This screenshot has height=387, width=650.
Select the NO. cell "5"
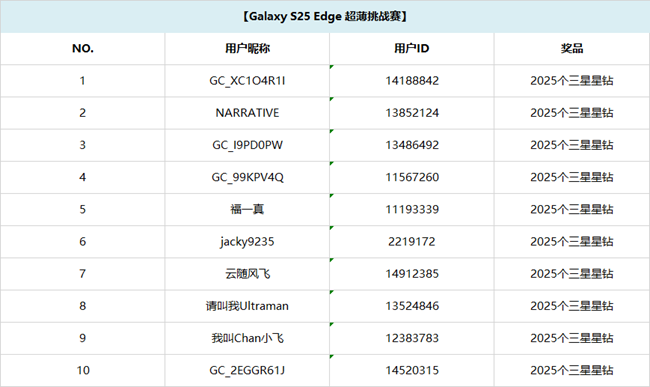[82, 209]
